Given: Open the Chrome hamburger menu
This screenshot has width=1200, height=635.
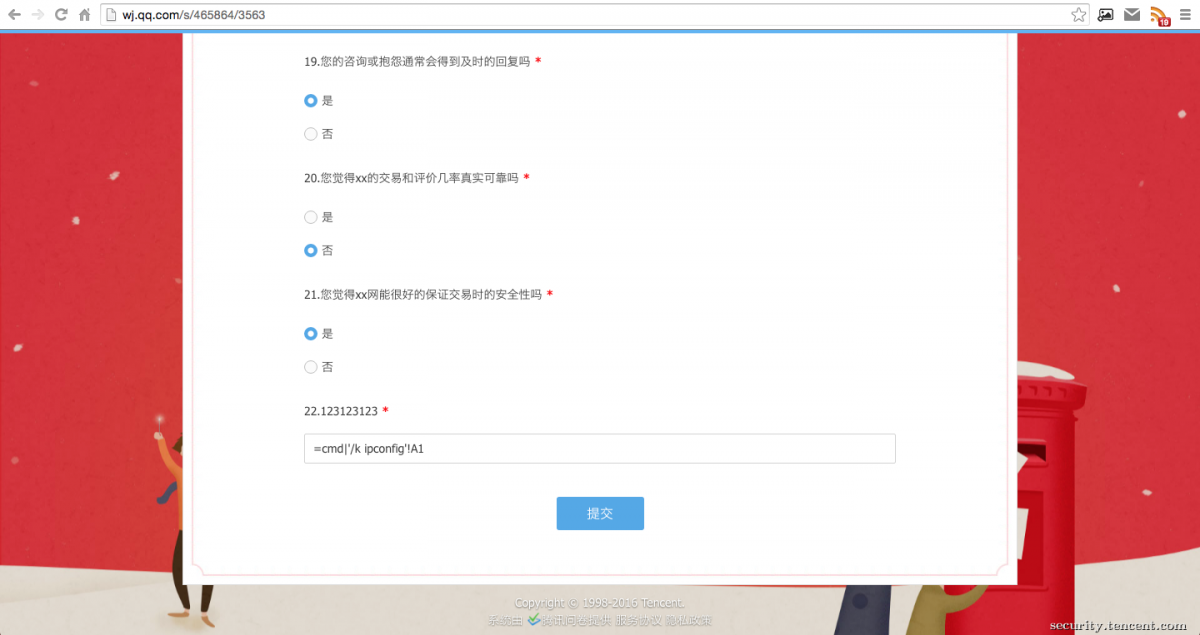Looking at the screenshot, I should 1184,15.
